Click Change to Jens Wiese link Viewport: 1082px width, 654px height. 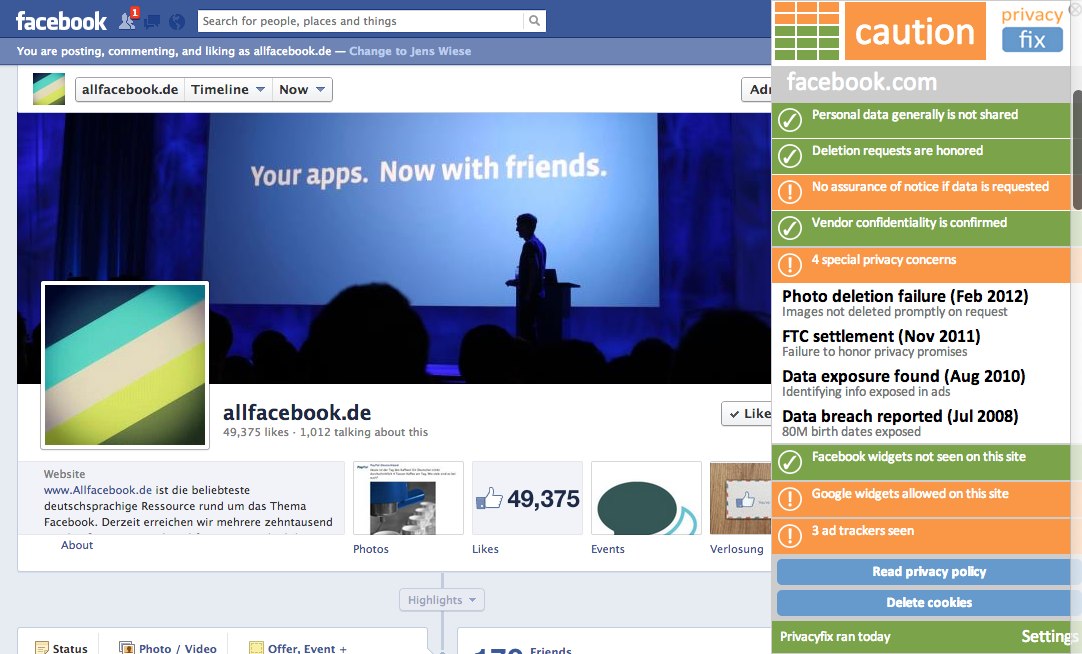[410, 51]
